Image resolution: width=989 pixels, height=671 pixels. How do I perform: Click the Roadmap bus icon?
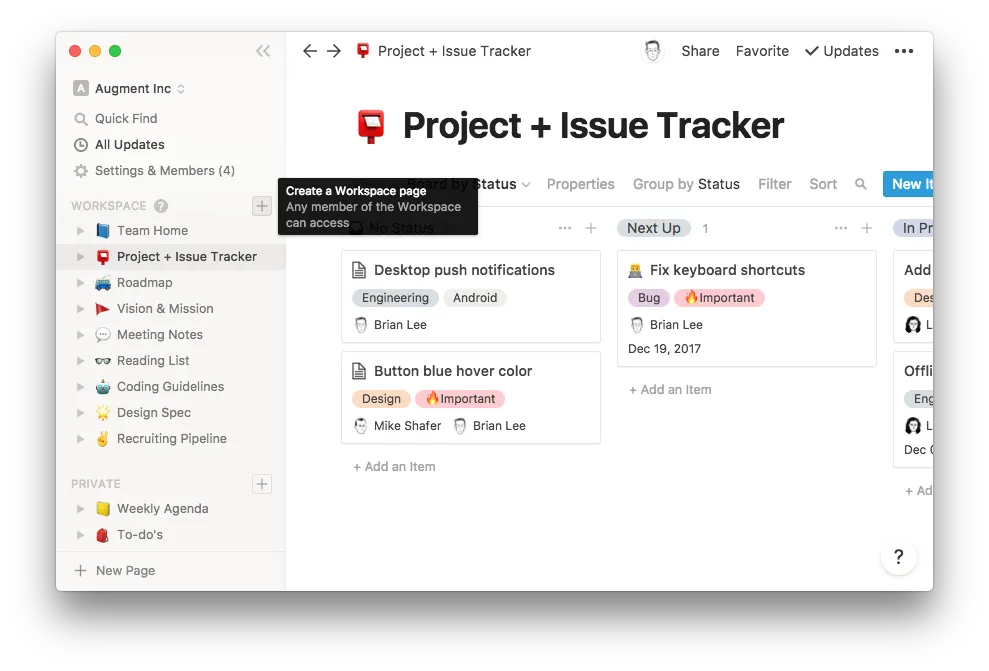(103, 283)
